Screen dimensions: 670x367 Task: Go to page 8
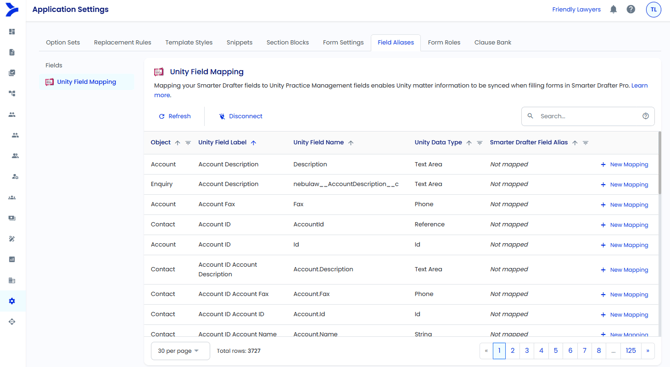599,351
